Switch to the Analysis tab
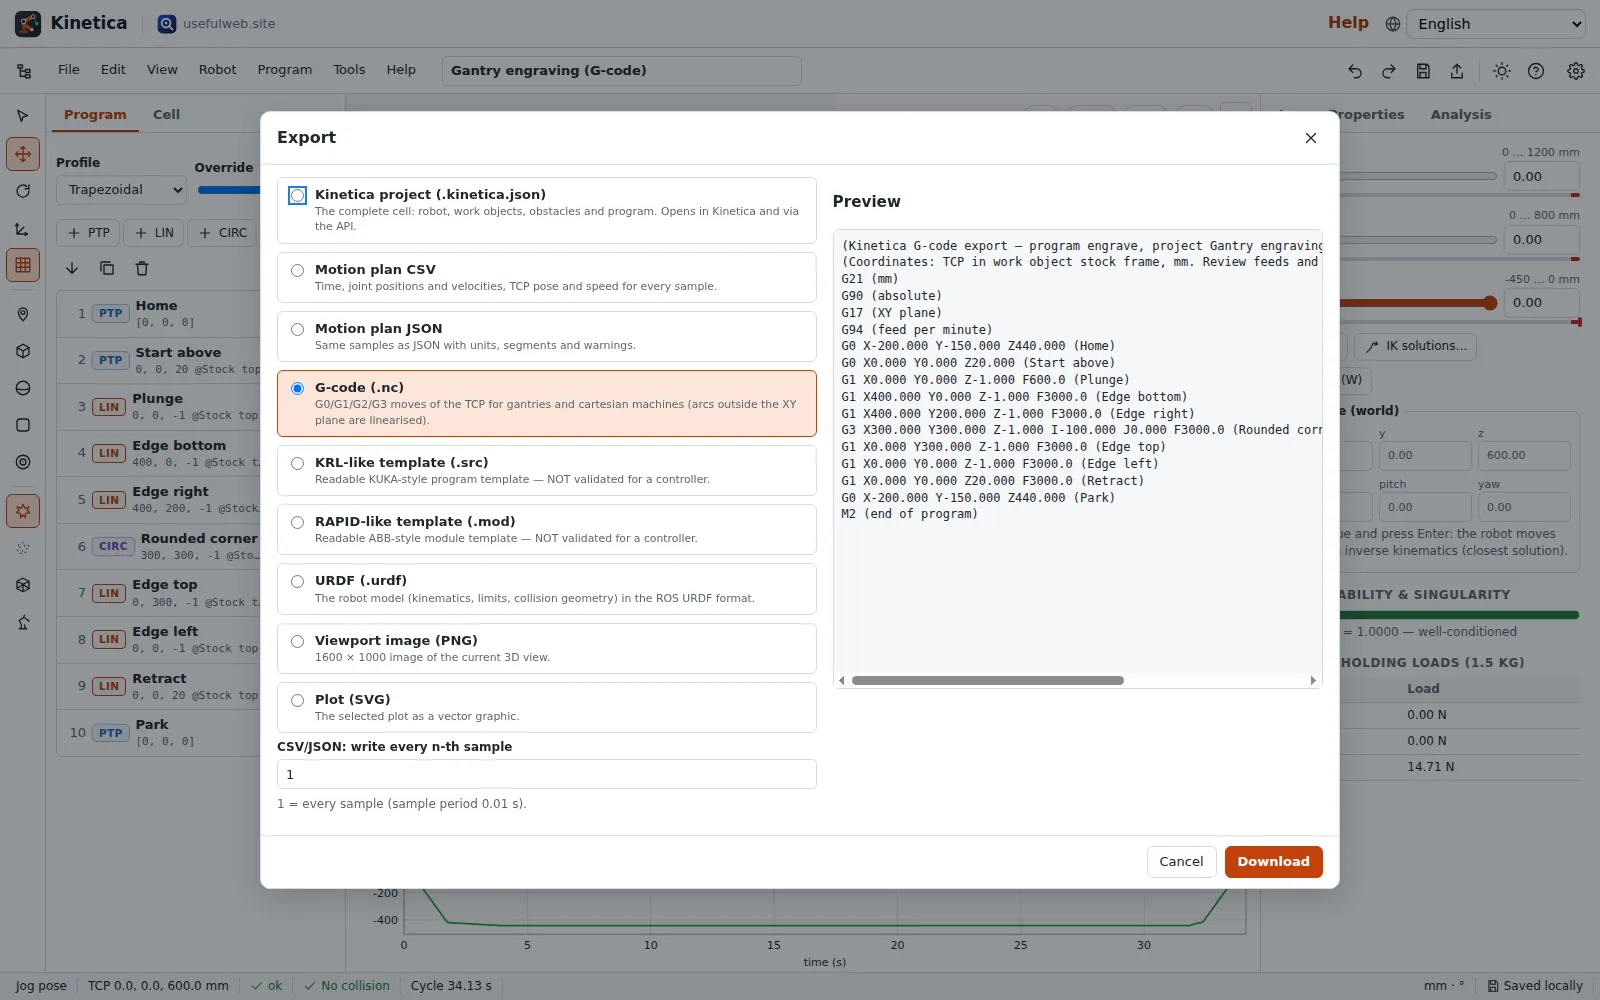Image resolution: width=1600 pixels, height=1000 pixels. tap(1460, 115)
